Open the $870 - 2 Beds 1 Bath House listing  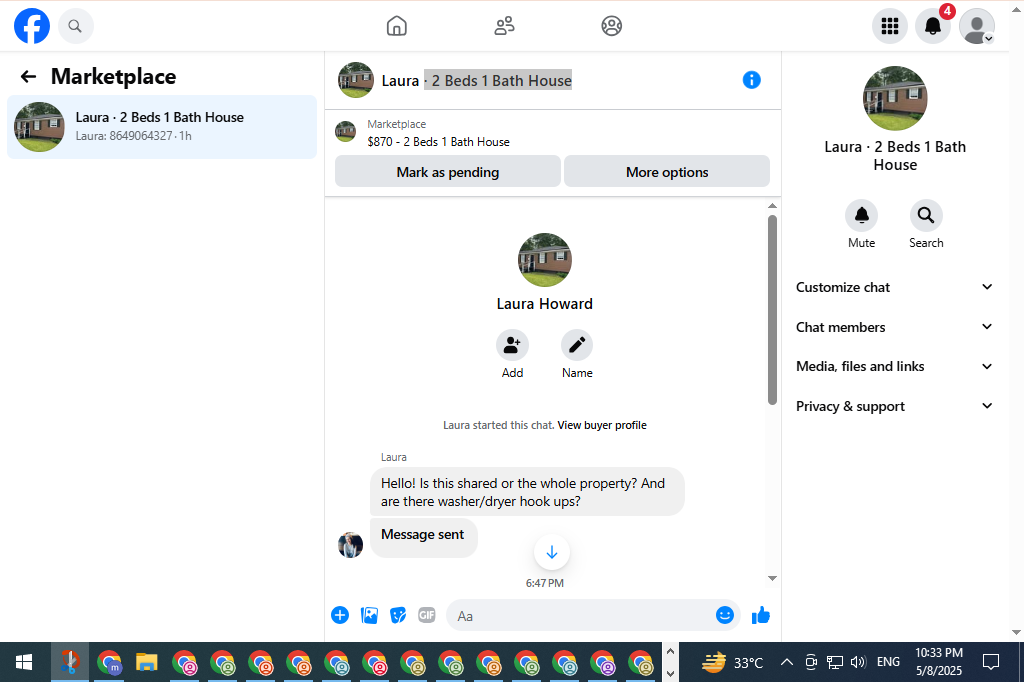pyautogui.click(x=438, y=142)
